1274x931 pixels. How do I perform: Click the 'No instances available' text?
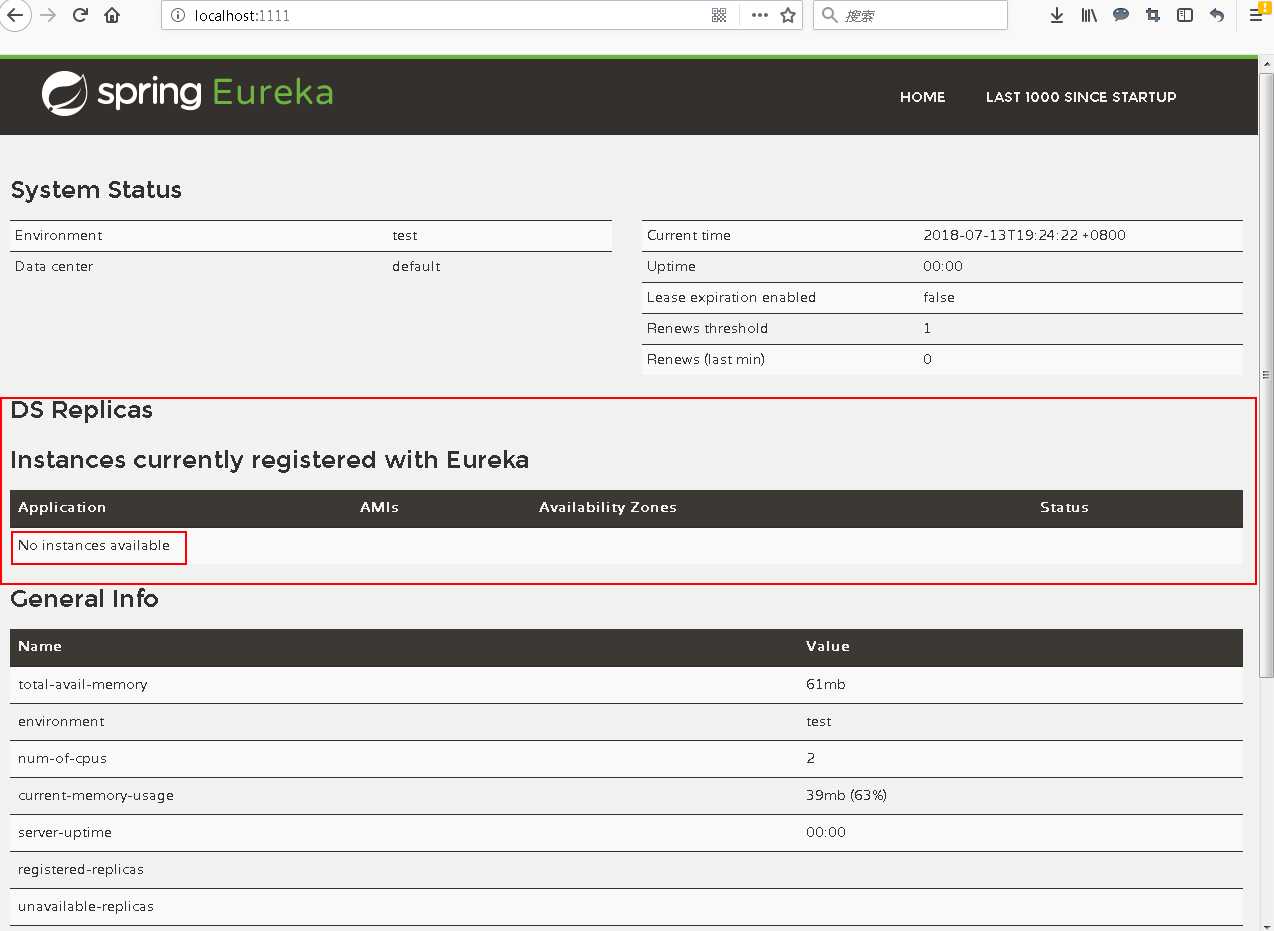(x=94, y=546)
